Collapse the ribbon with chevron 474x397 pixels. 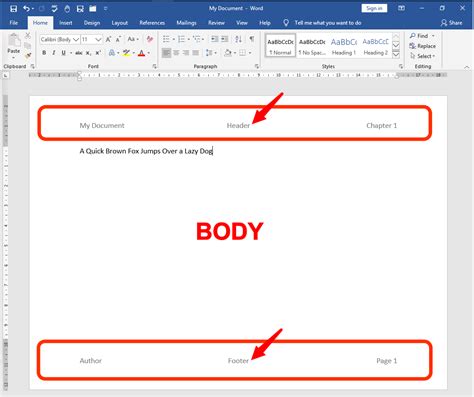(467, 67)
